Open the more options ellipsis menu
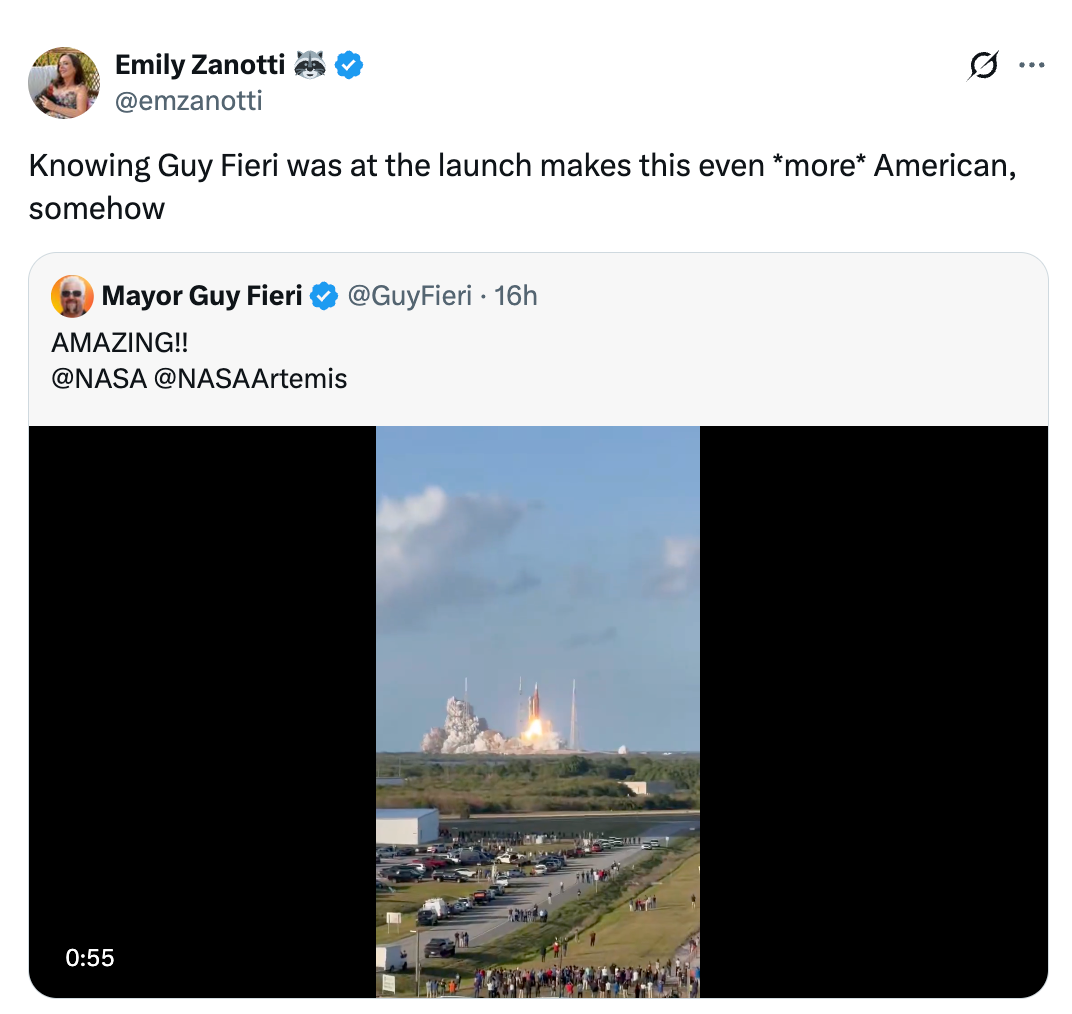This screenshot has width=1072, height=1014. click(x=1032, y=64)
